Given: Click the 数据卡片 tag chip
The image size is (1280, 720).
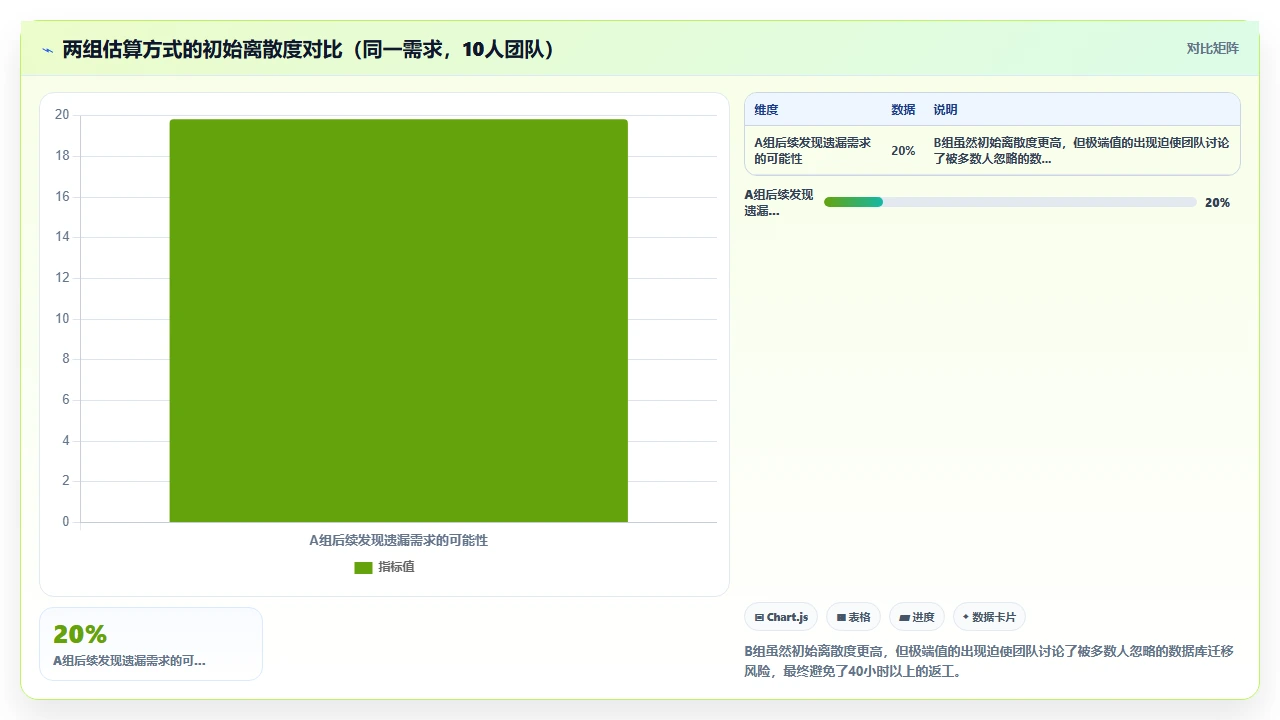Looking at the screenshot, I should (x=989, y=617).
